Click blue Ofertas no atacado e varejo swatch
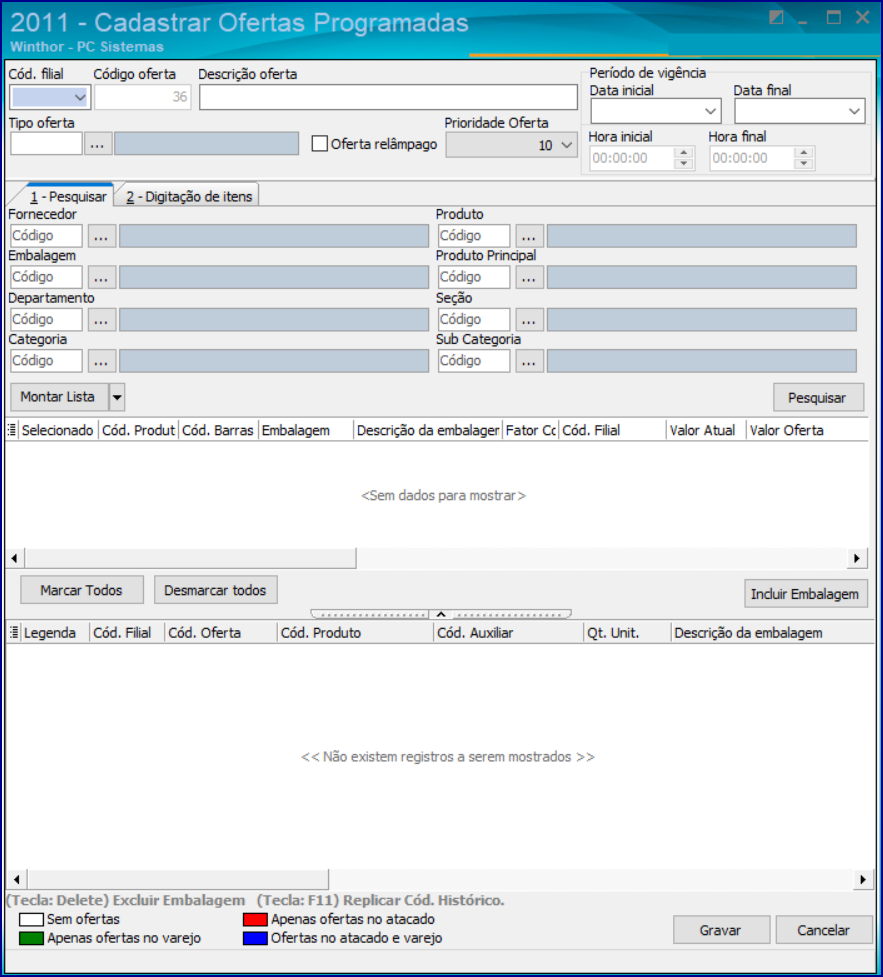 click(255, 938)
